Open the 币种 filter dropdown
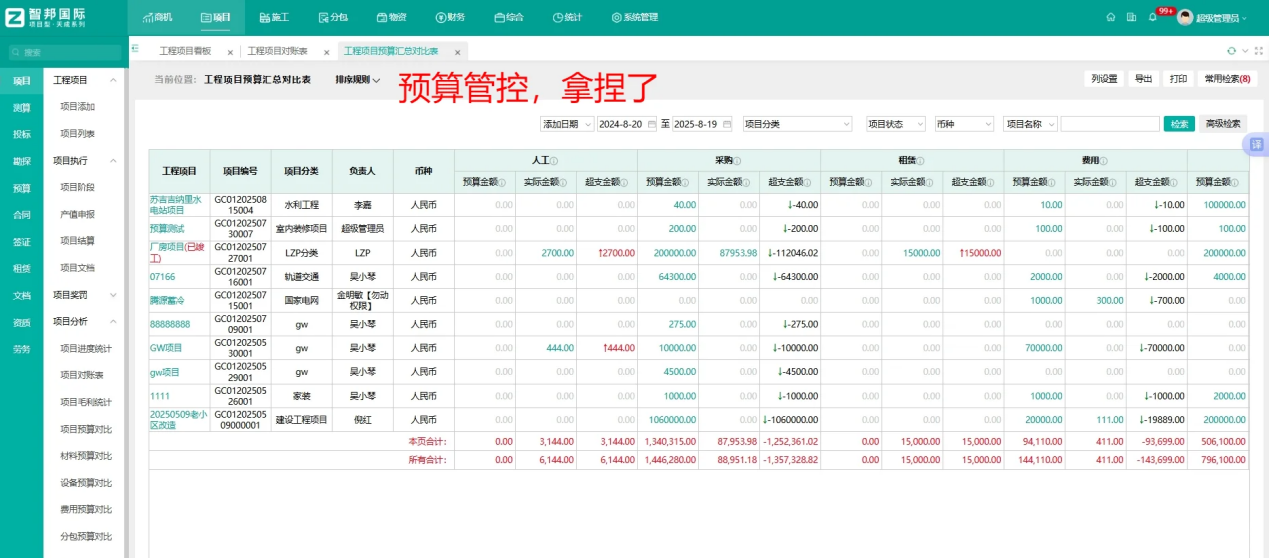Screen dimensions: 1269x558 coord(963,124)
